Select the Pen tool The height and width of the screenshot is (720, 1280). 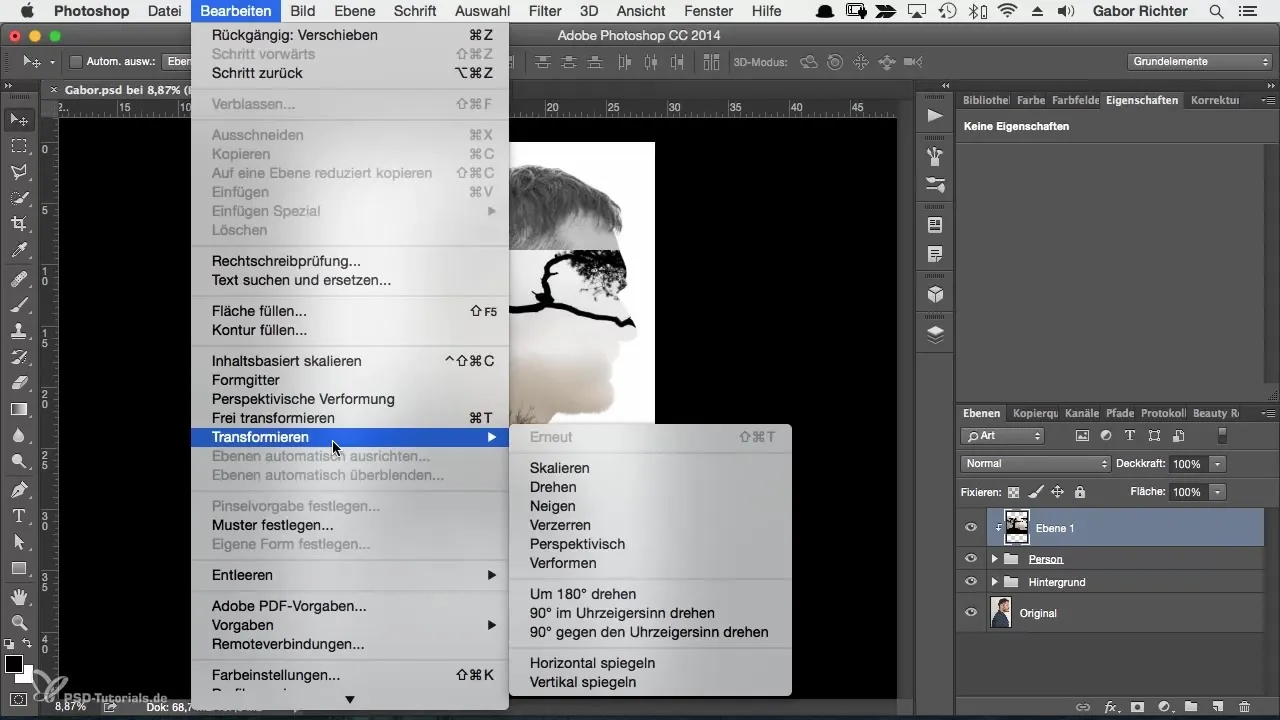(19, 490)
